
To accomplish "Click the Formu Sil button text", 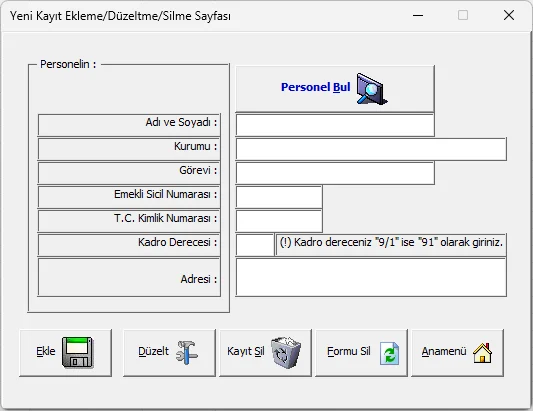I will pos(348,351).
